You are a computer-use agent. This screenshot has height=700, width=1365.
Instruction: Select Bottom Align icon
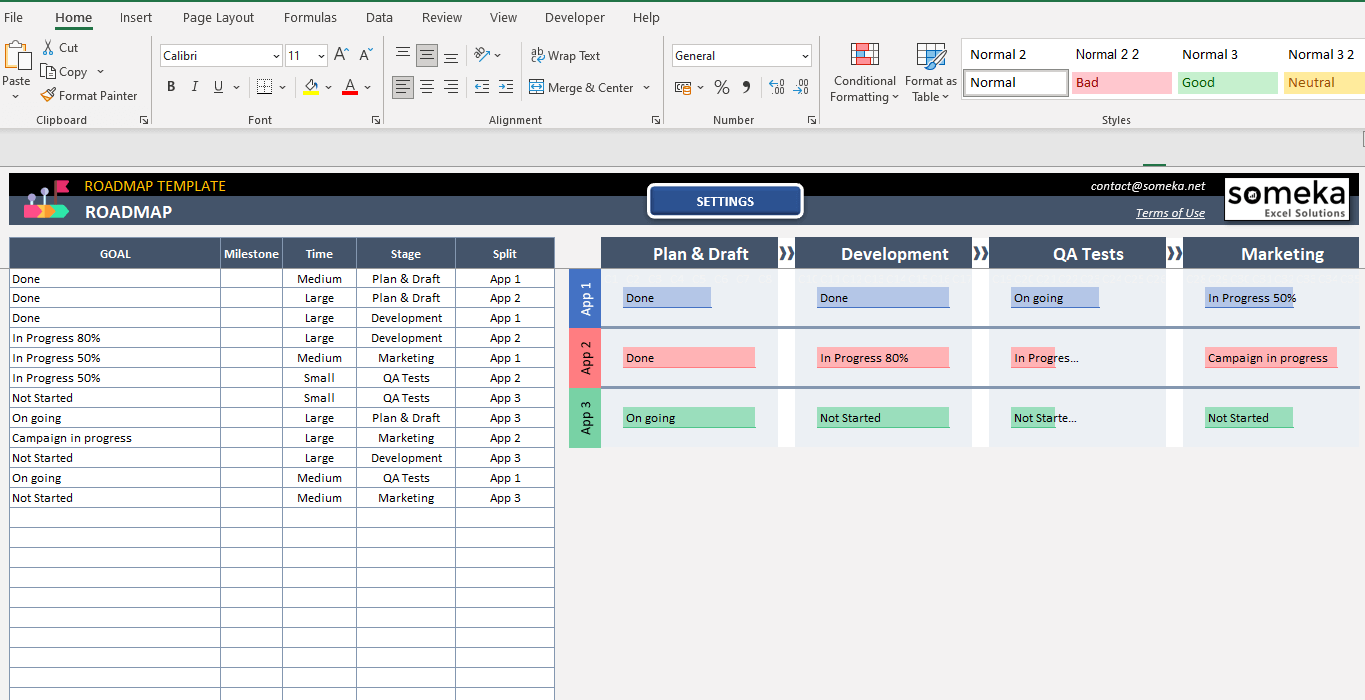(451, 55)
